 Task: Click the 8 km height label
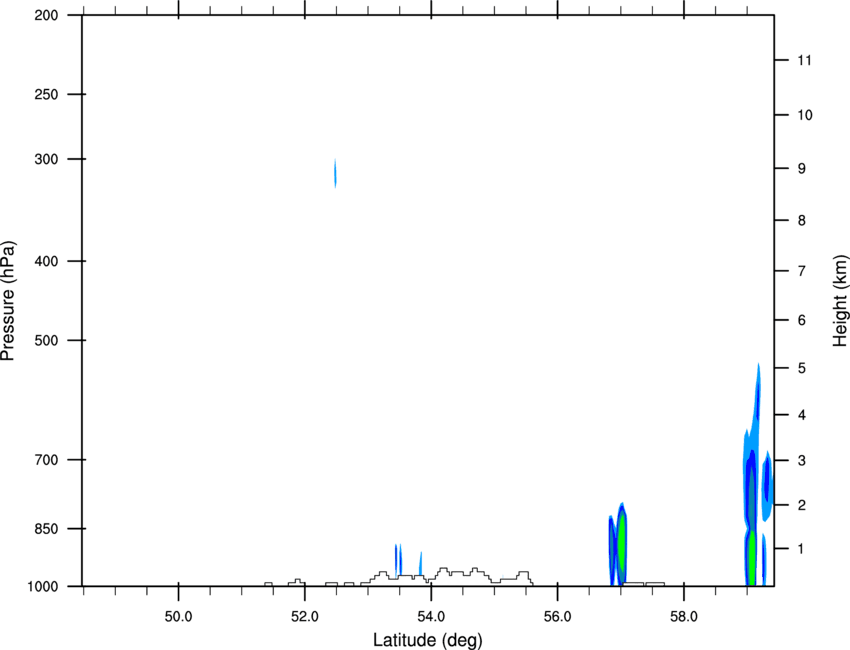802,221
